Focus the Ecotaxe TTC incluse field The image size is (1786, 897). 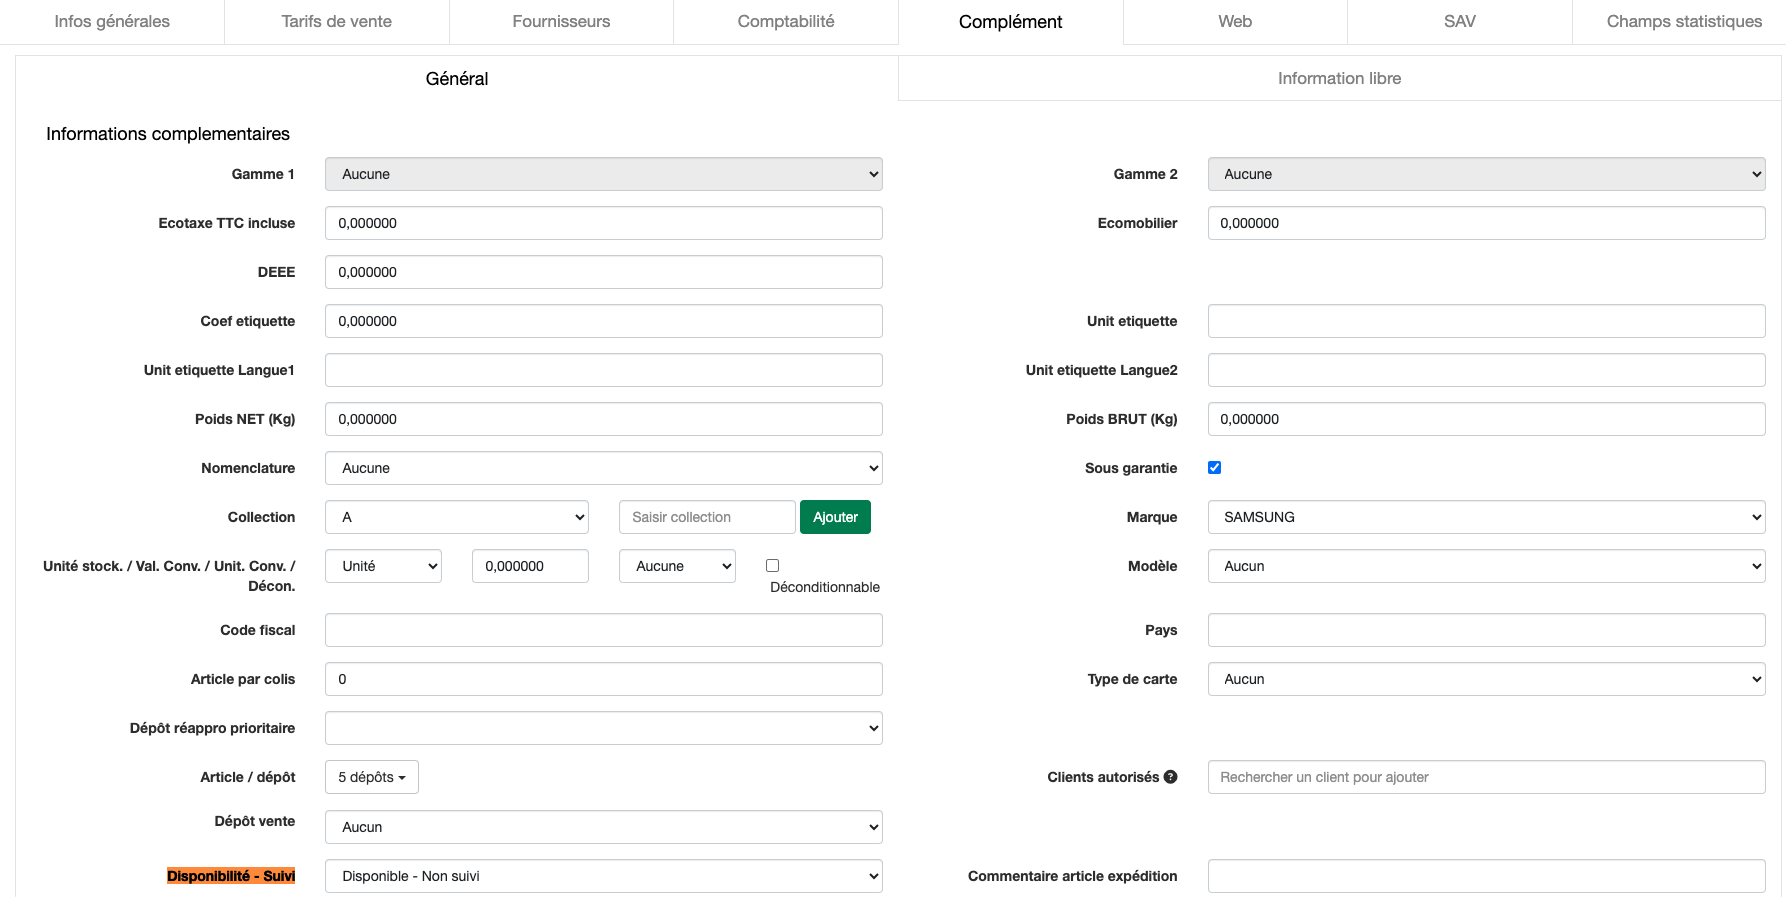click(x=603, y=223)
